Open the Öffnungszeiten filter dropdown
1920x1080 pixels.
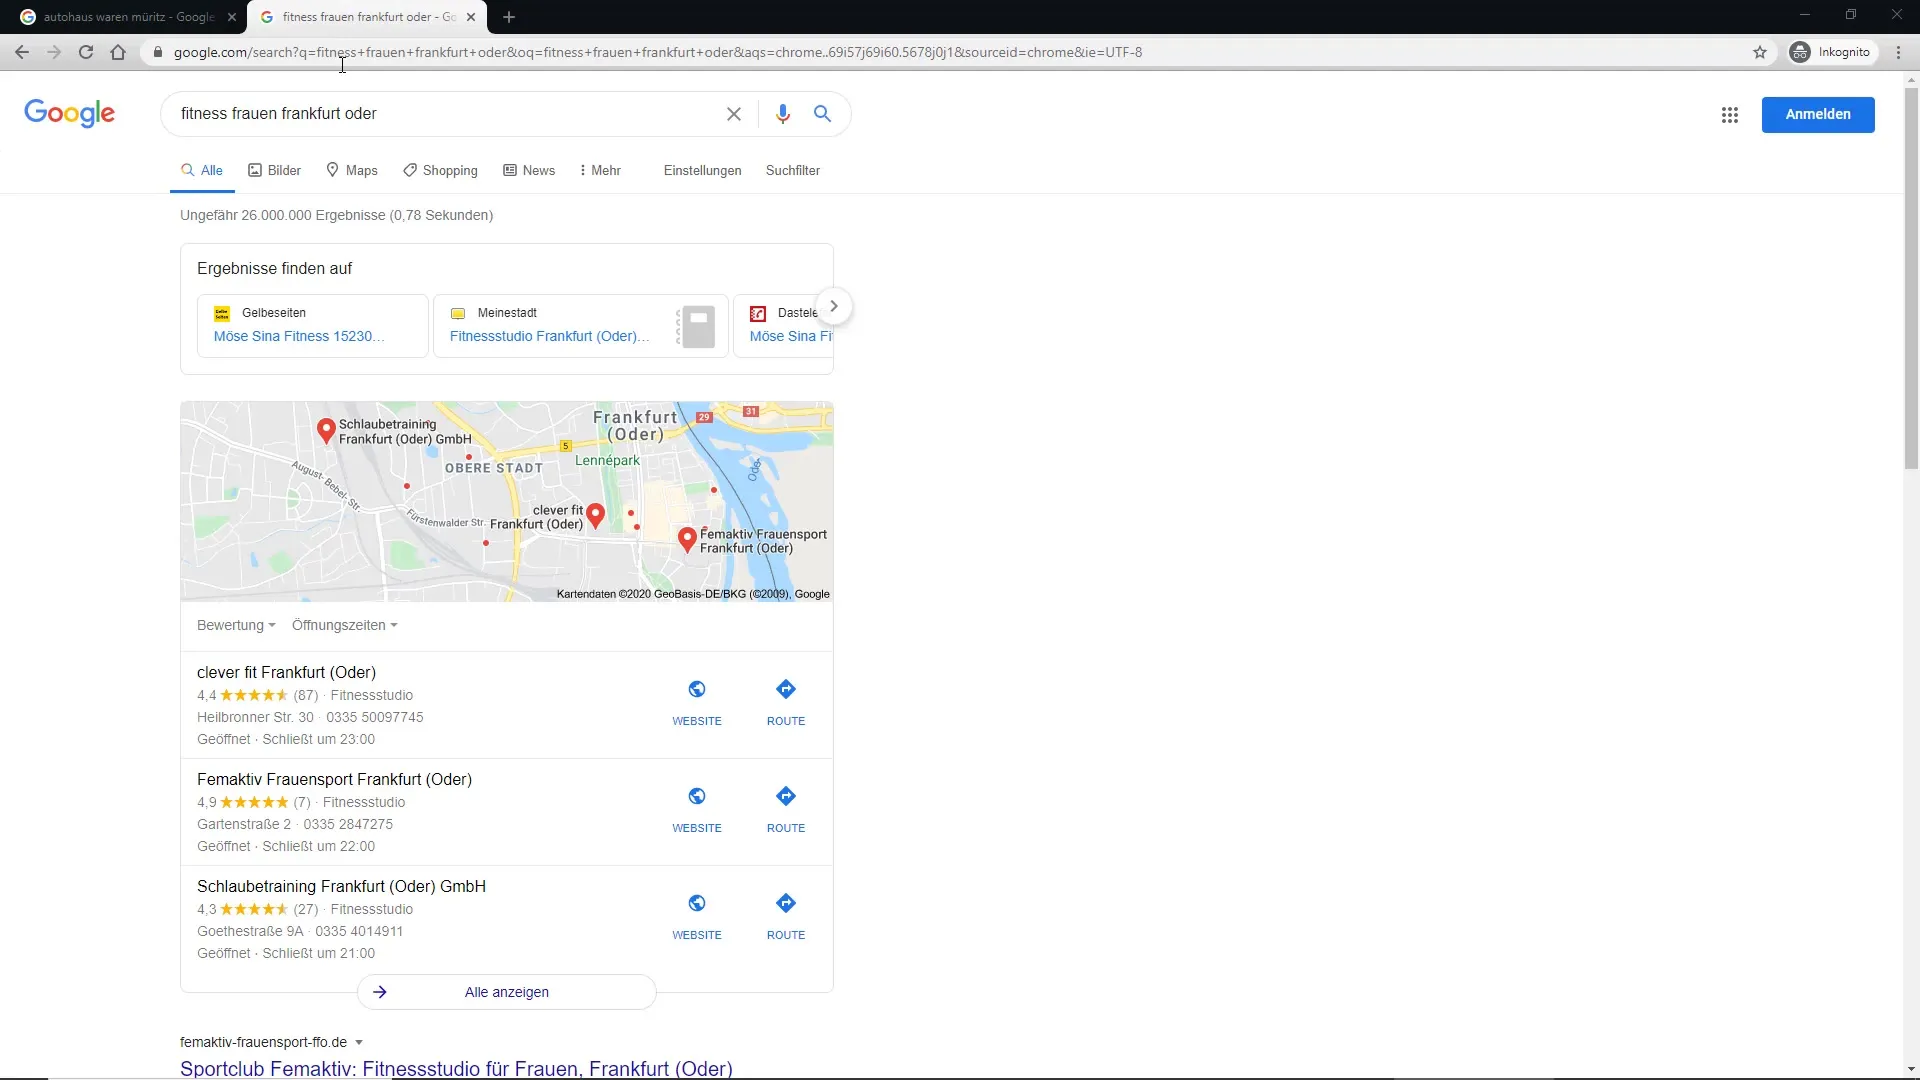tap(345, 625)
